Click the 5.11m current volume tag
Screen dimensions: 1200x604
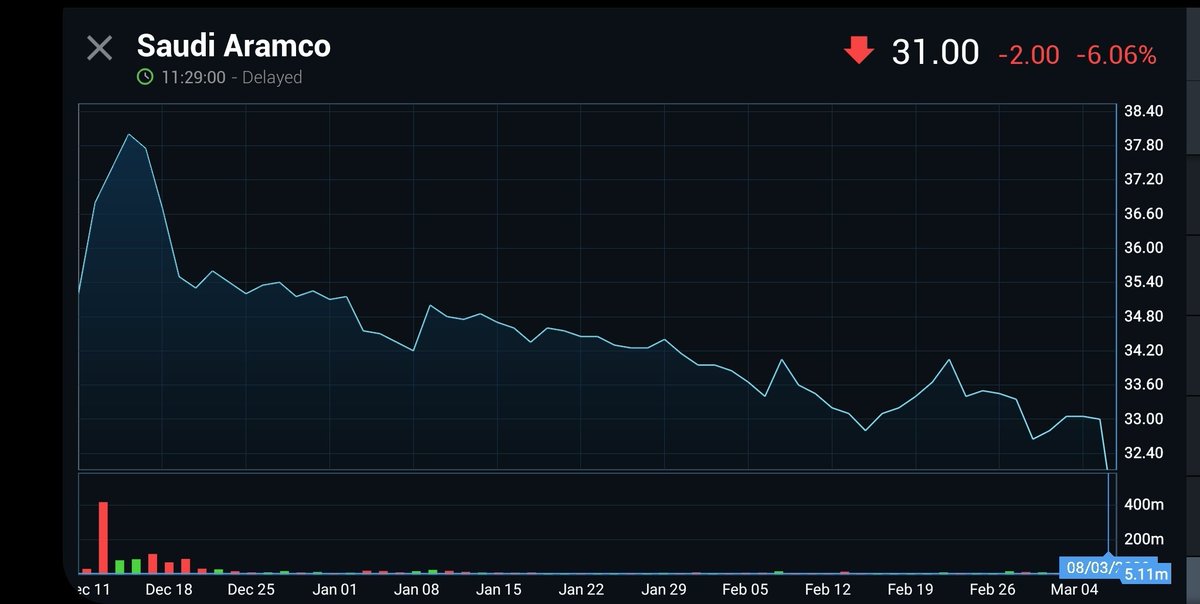coord(1146,576)
